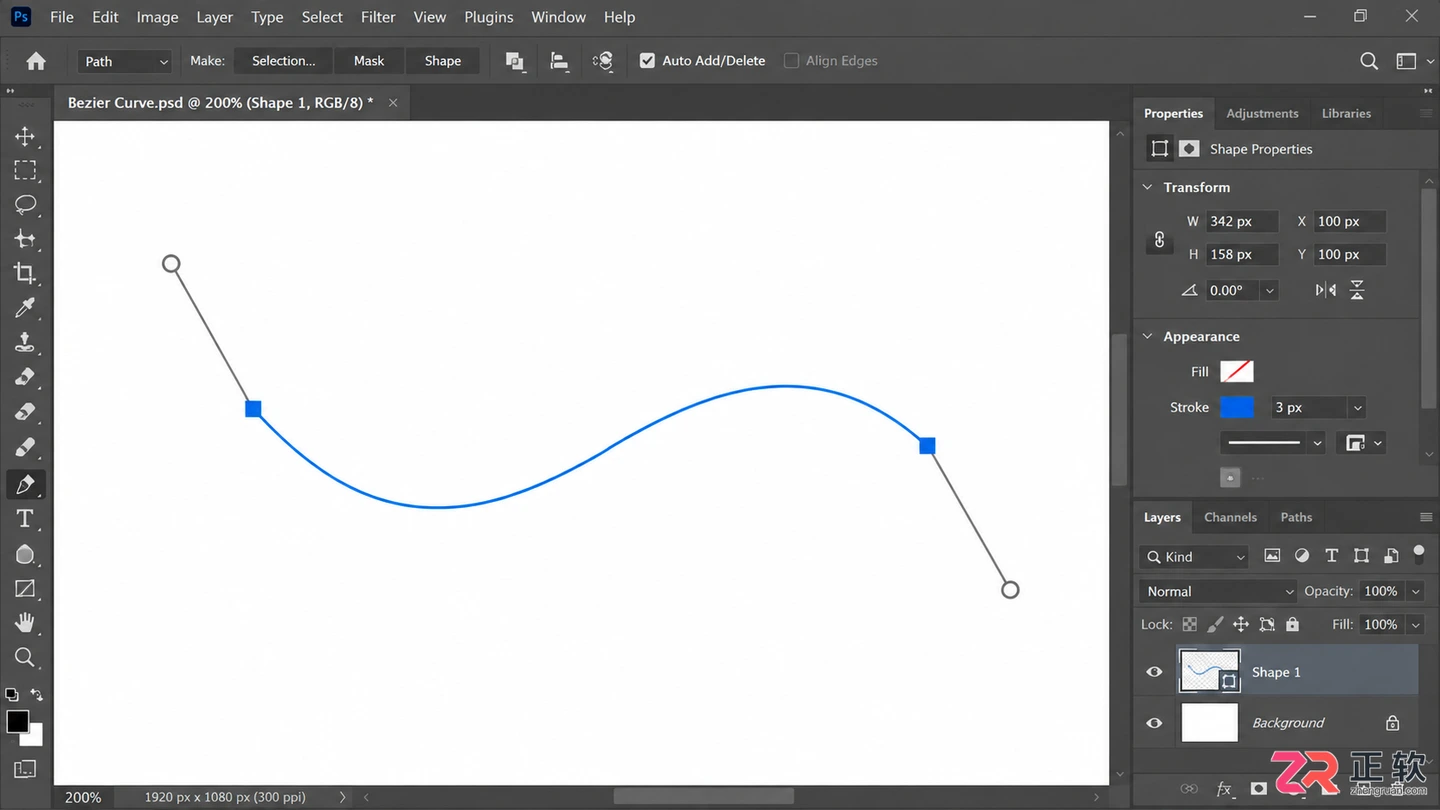Open the Path mode dropdown

(125, 61)
